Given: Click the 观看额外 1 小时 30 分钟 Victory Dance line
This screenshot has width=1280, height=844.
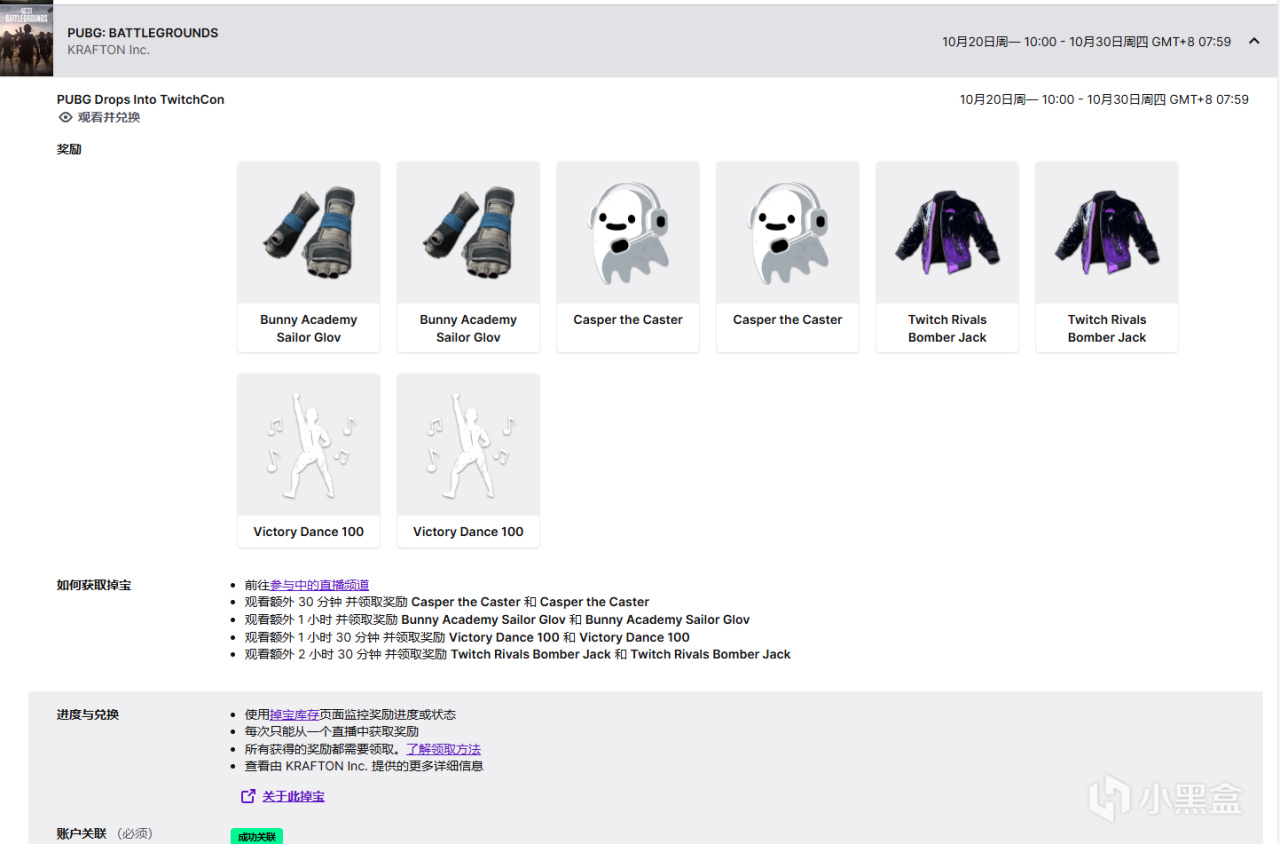Looking at the screenshot, I should tap(467, 637).
